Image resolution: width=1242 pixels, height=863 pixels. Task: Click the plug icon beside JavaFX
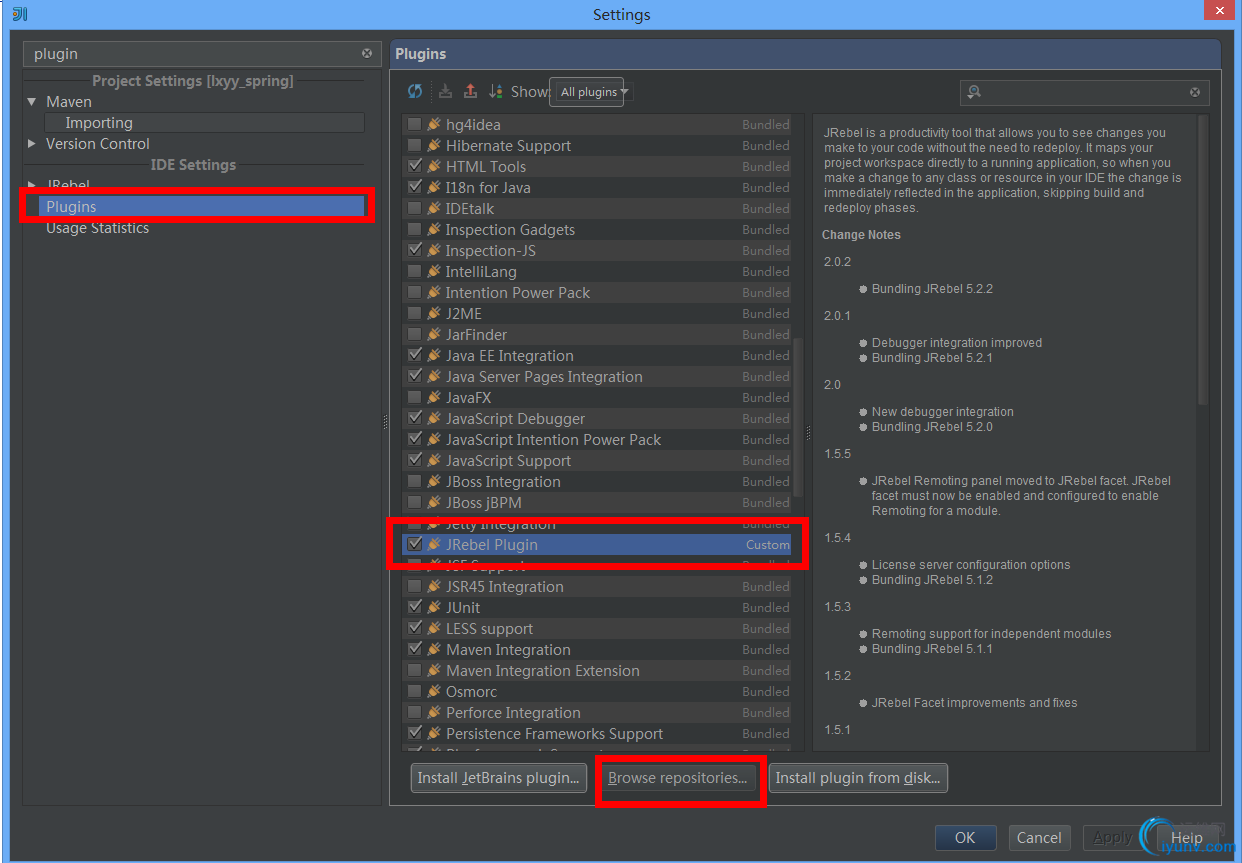click(434, 397)
